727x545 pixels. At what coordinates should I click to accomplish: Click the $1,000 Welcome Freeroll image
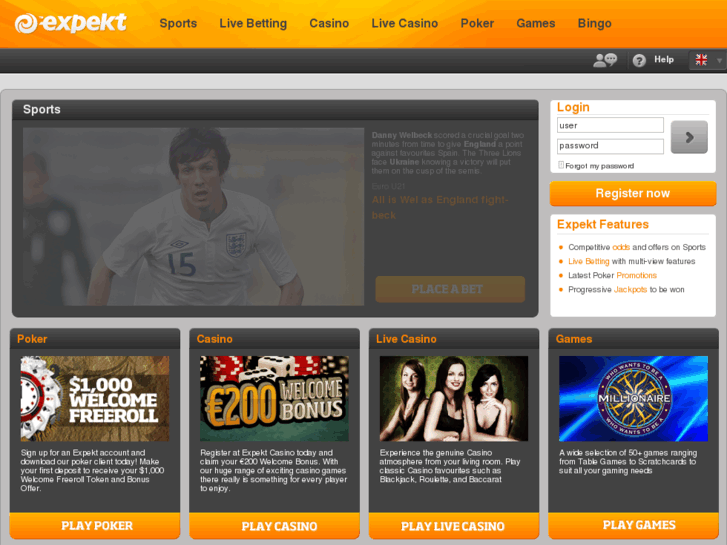95,398
